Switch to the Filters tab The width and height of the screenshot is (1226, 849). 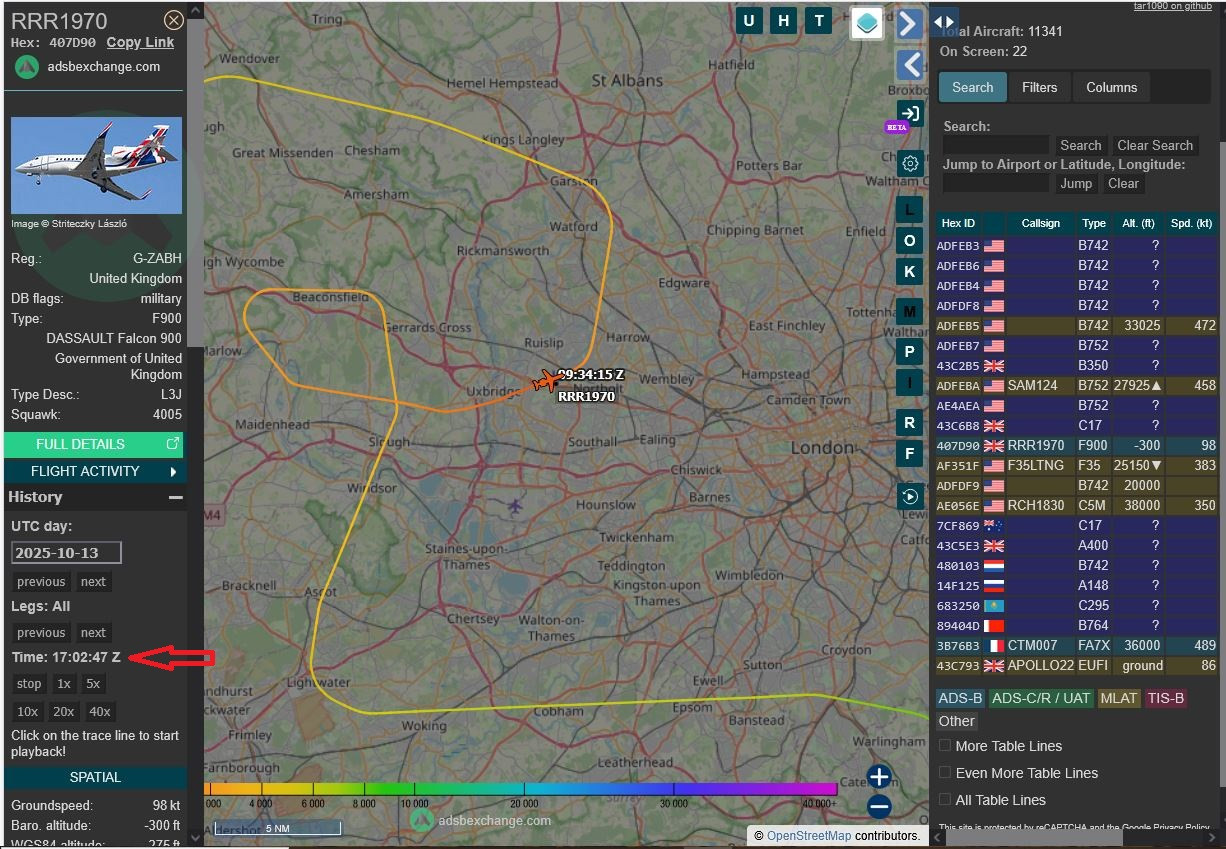(x=1039, y=87)
